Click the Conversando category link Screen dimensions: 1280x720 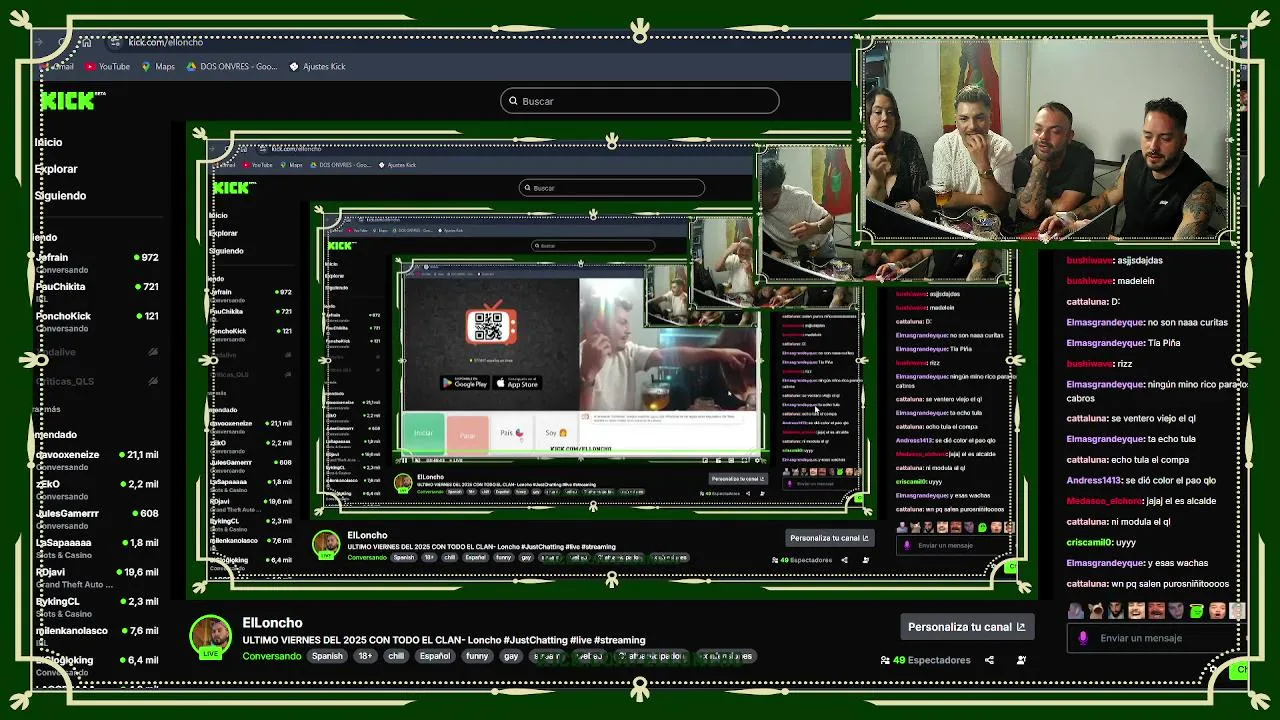[271, 656]
